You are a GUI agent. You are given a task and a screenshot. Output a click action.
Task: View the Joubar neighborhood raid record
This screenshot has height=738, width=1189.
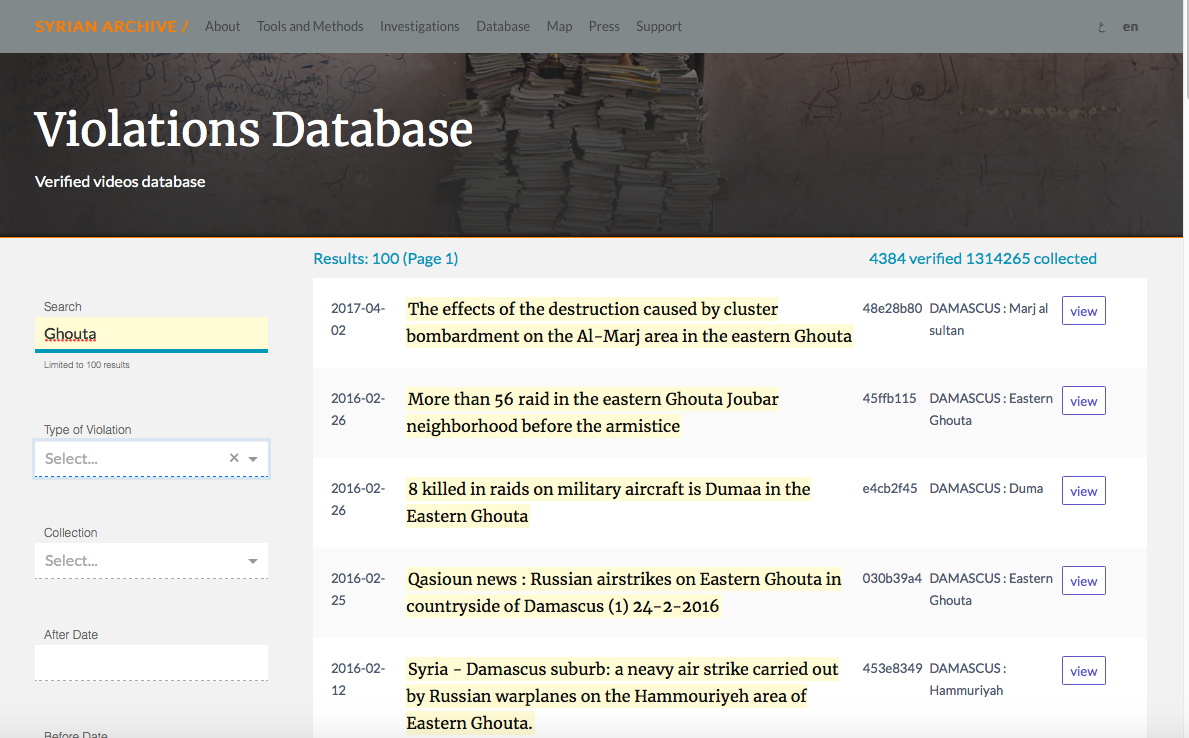coord(1083,401)
